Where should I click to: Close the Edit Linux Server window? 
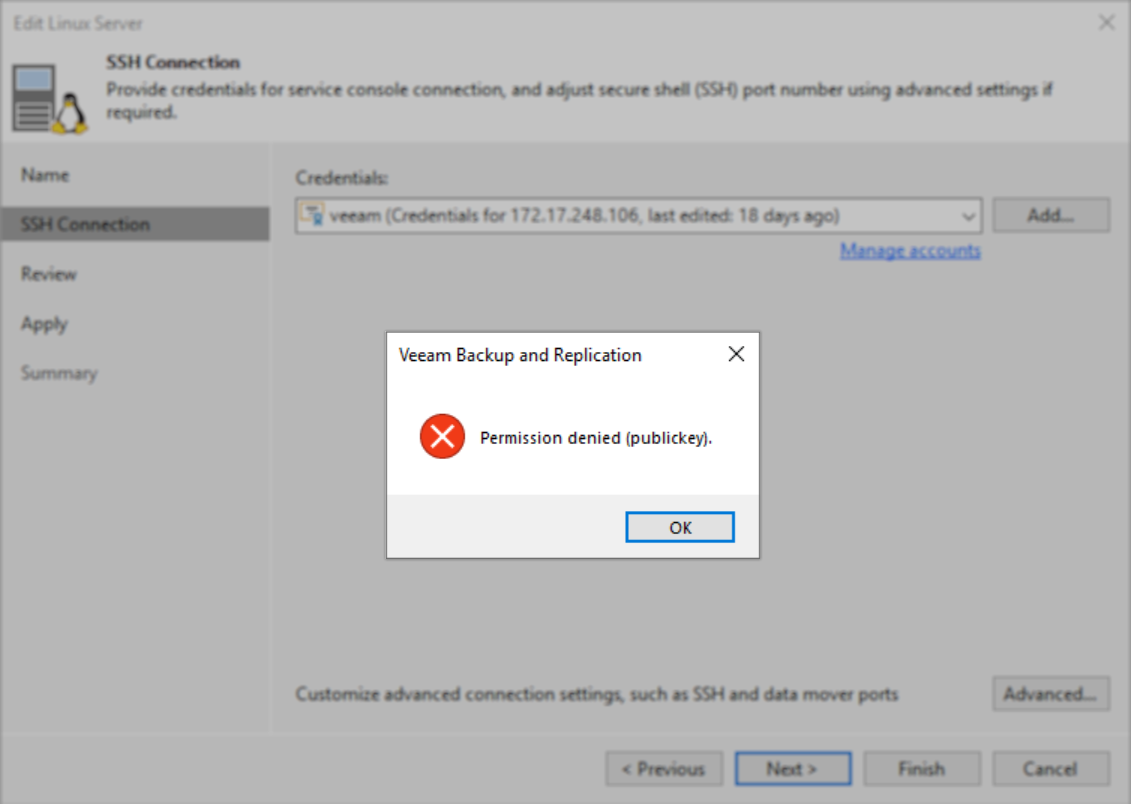pos(1106,22)
